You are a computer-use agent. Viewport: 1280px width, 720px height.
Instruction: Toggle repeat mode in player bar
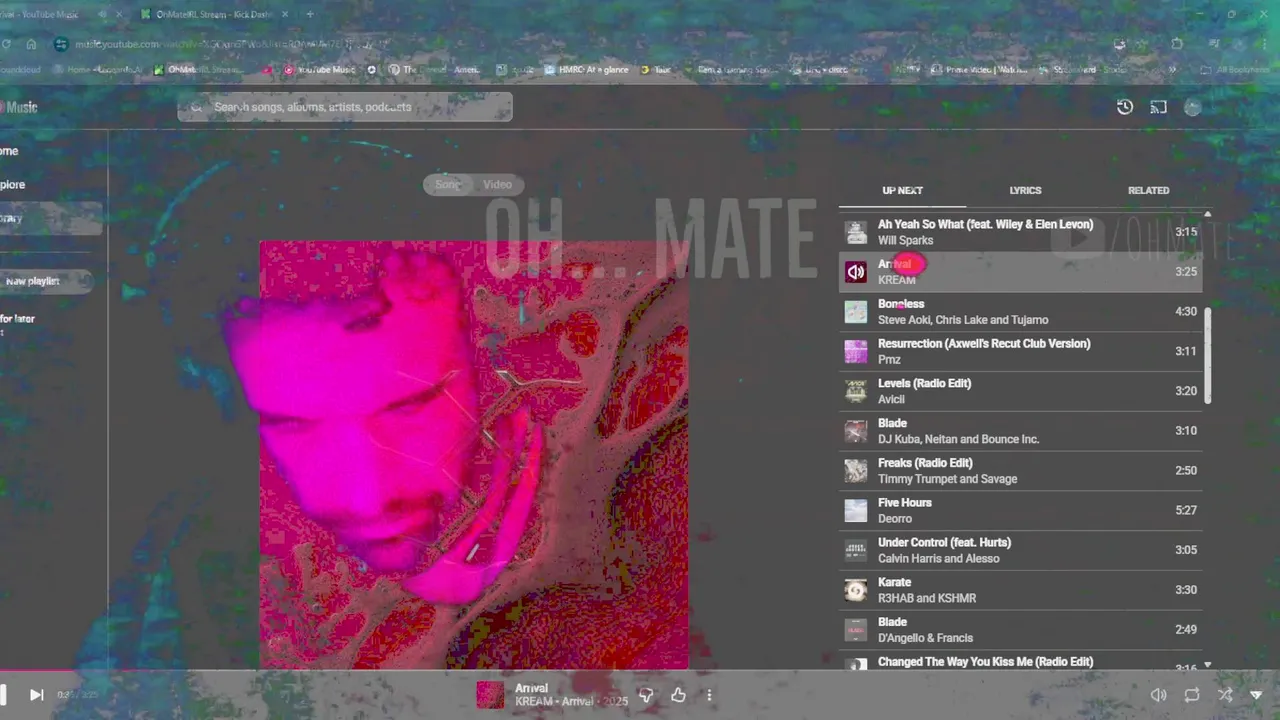pos(1192,695)
